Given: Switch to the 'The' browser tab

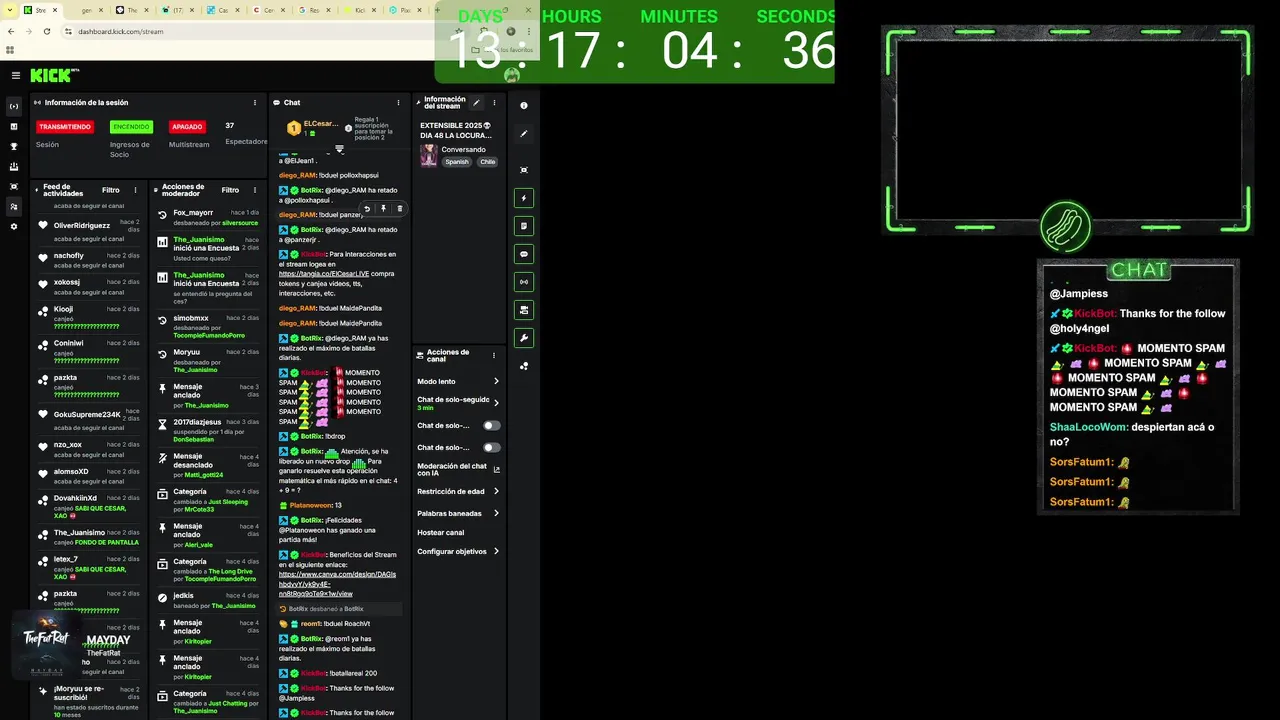Looking at the screenshot, I should point(132,10).
